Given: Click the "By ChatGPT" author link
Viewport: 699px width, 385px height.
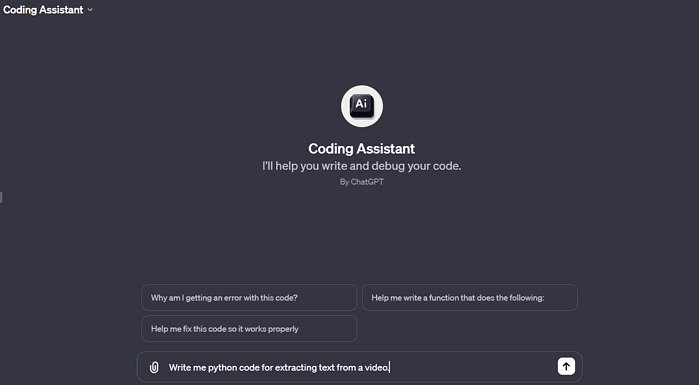Looking at the screenshot, I should tap(362, 182).
